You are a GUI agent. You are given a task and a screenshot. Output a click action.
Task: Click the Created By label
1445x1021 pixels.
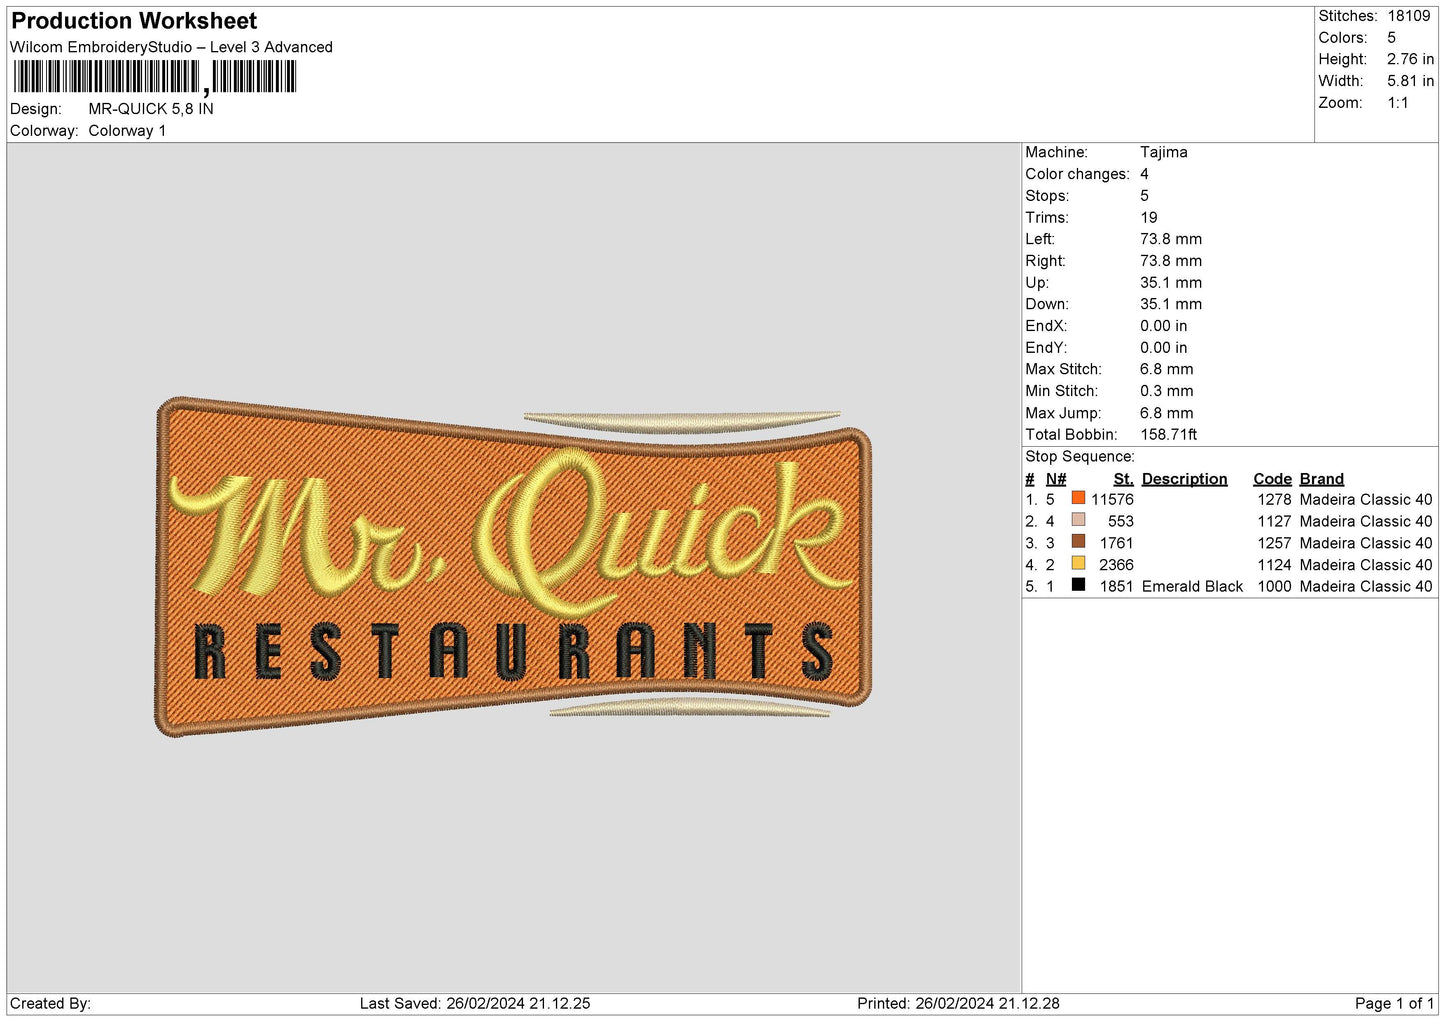point(50,1003)
